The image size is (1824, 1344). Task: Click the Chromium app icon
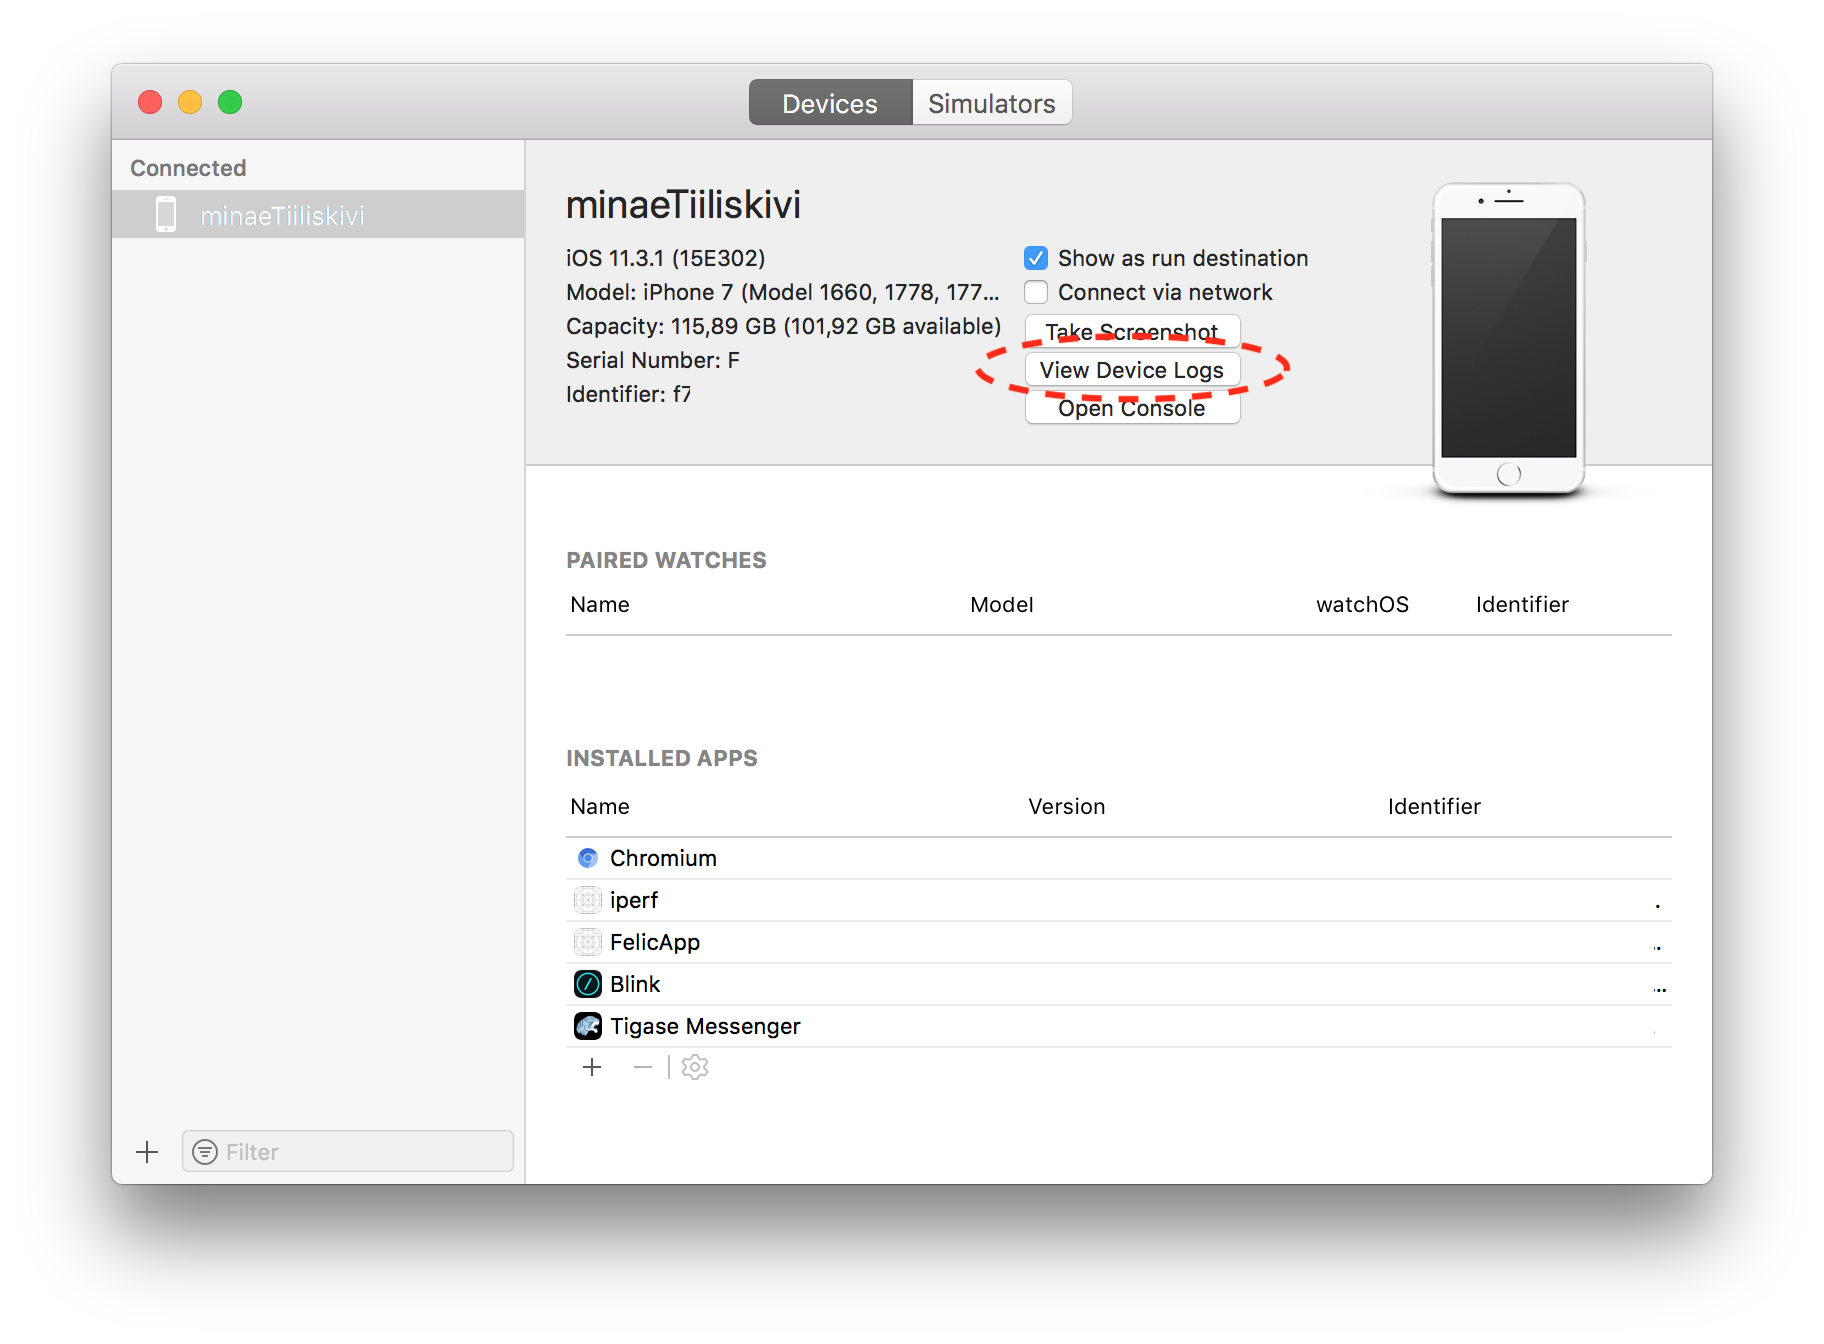588,858
